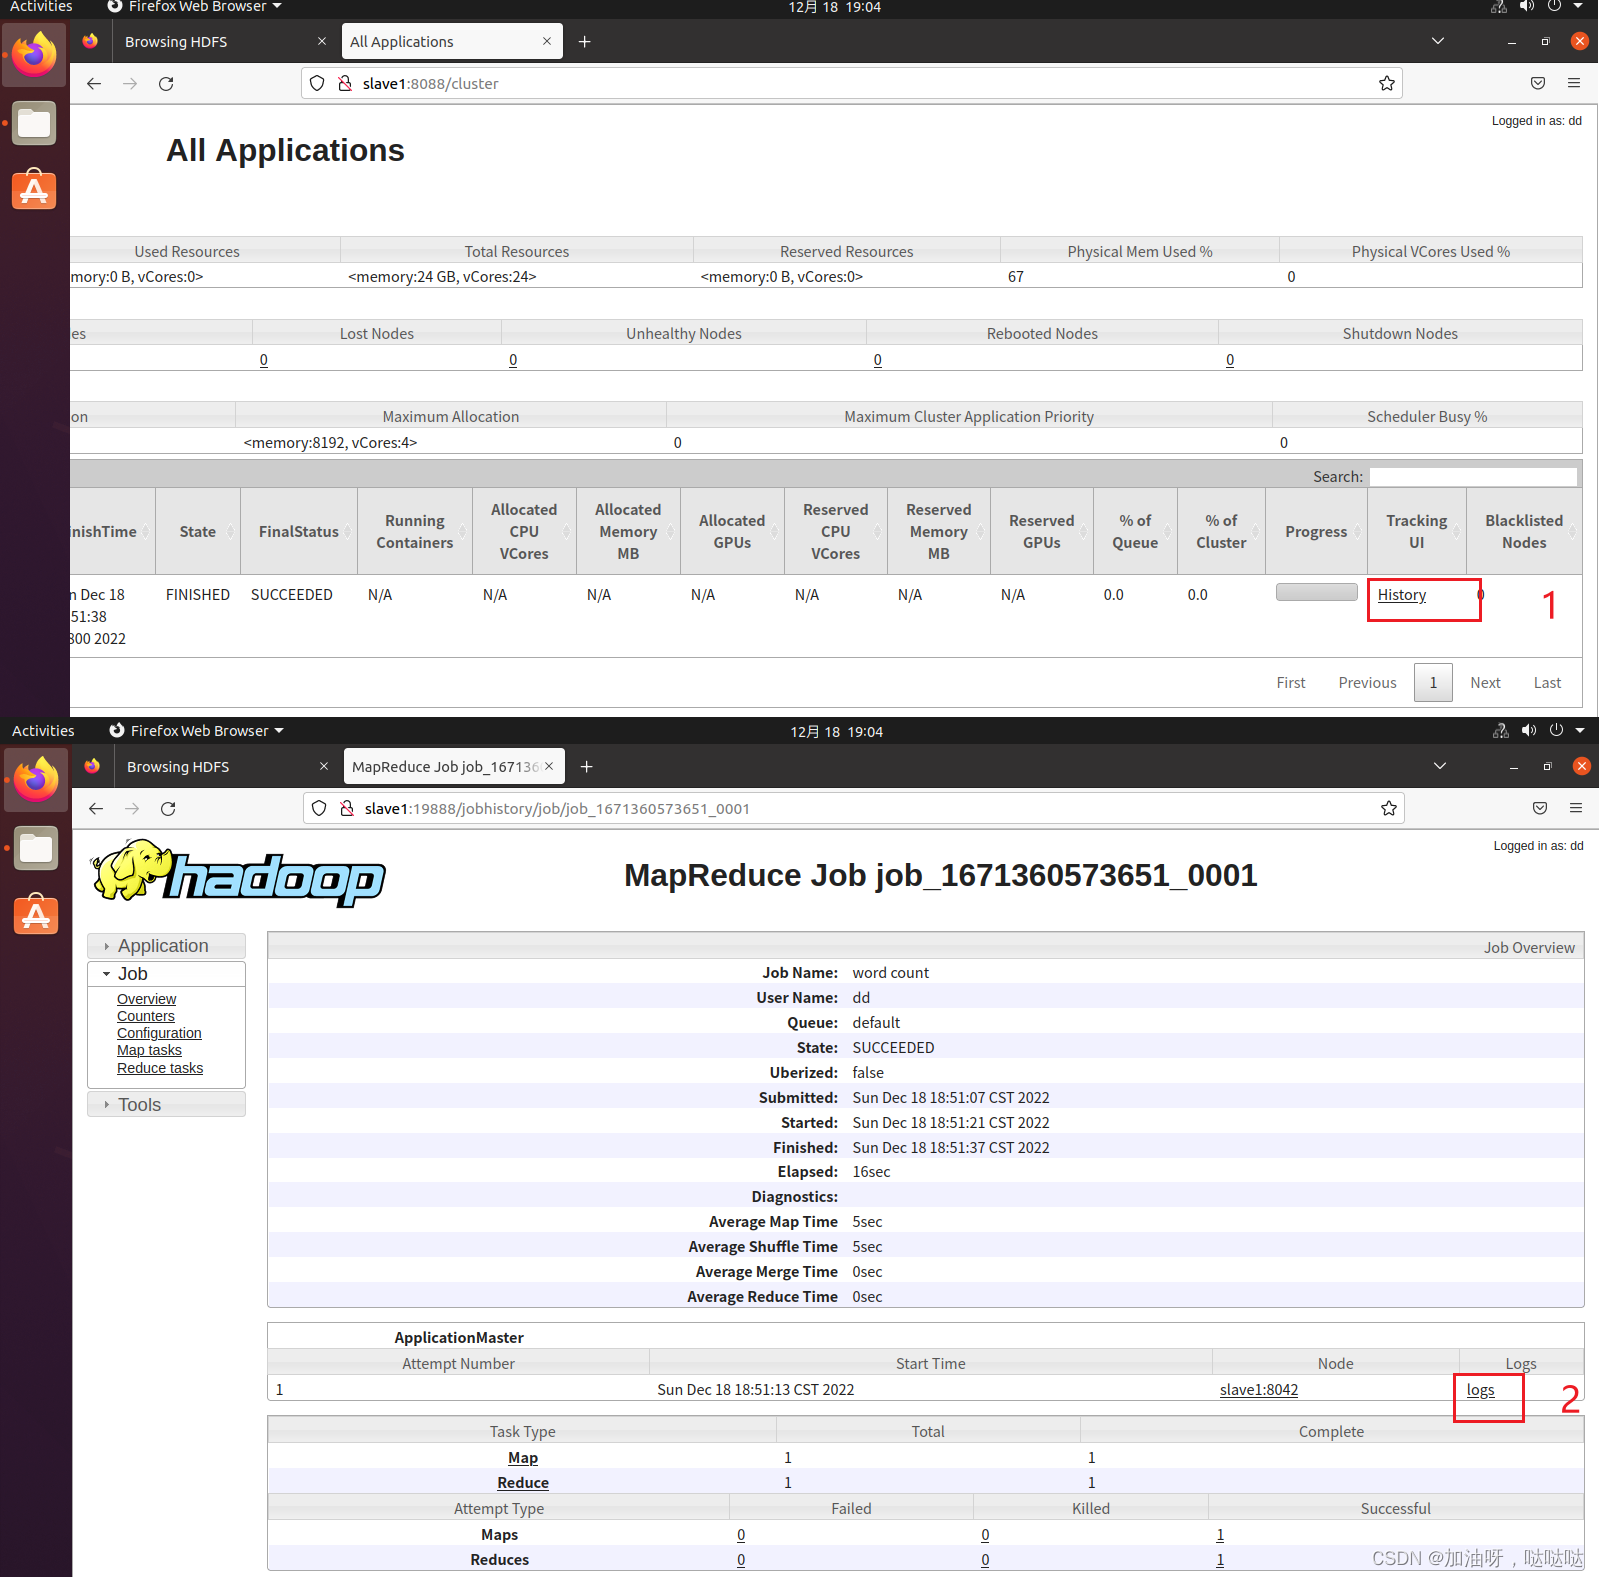Image resolution: width=1599 pixels, height=1577 pixels.
Task: Open the History tracking UI link
Action: [1402, 595]
